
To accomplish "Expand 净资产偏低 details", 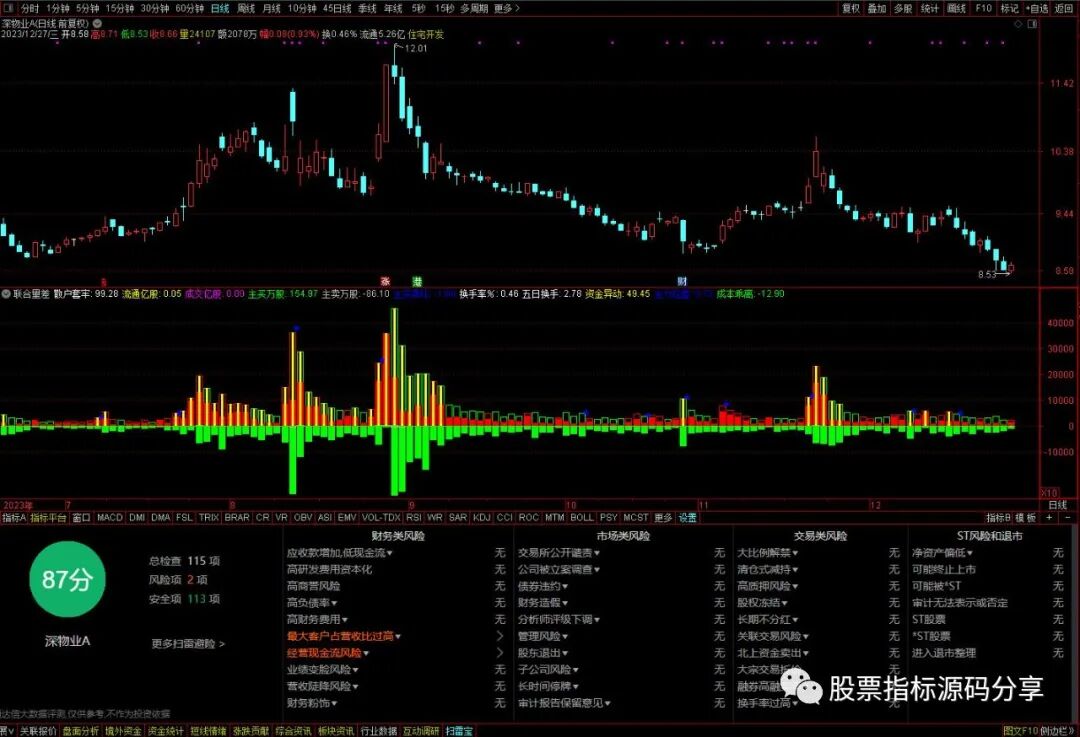I will coord(942,552).
